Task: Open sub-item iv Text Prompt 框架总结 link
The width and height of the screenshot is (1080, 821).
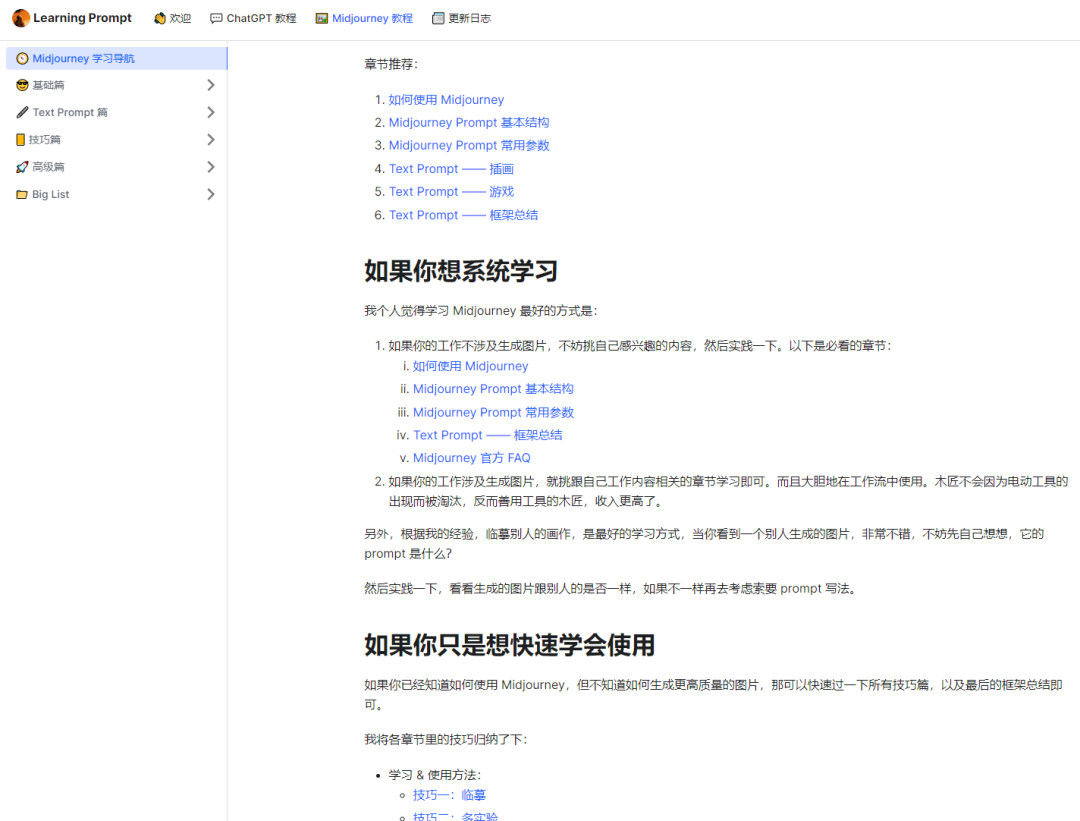Action: pyautogui.click(x=488, y=435)
